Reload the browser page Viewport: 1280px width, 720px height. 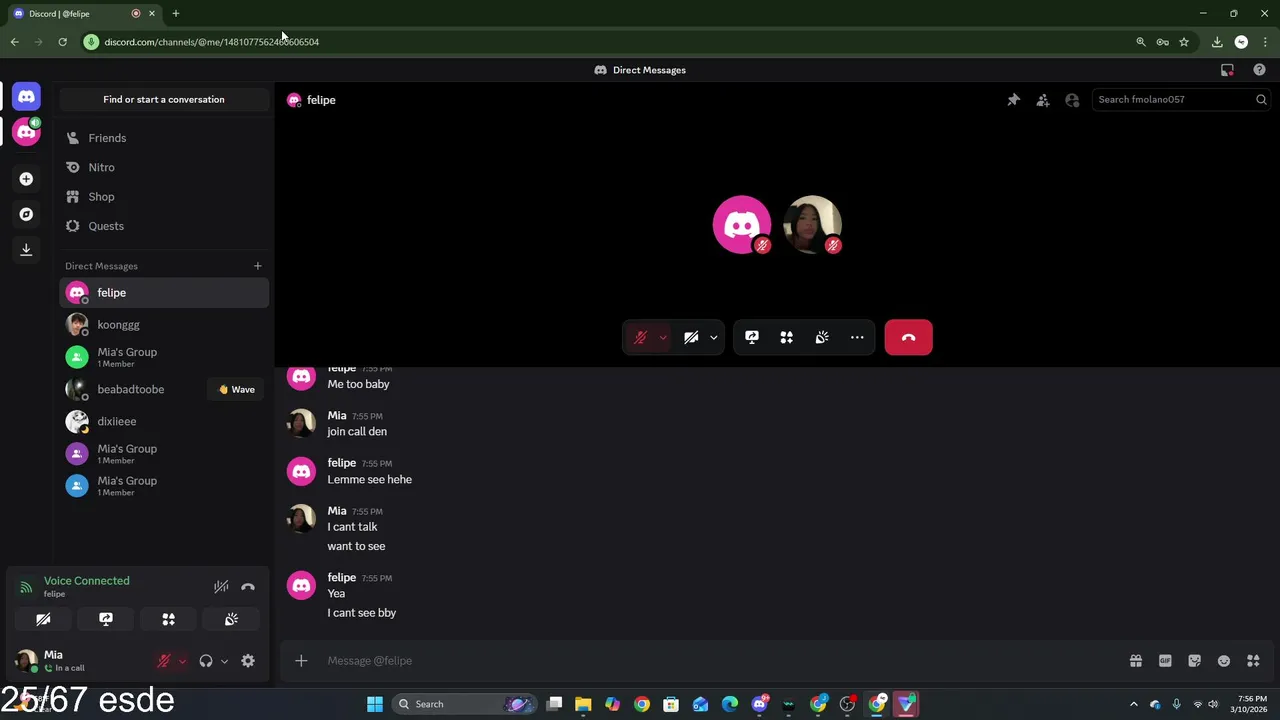click(62, 42)
